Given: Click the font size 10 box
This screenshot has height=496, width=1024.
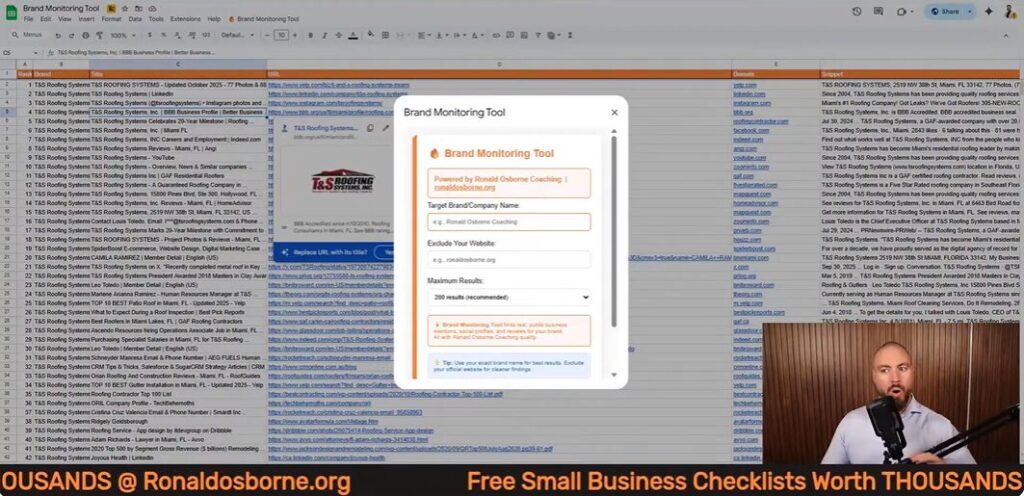Looking at the screenshot, I should pyautogui.click(x=281, y=35).
